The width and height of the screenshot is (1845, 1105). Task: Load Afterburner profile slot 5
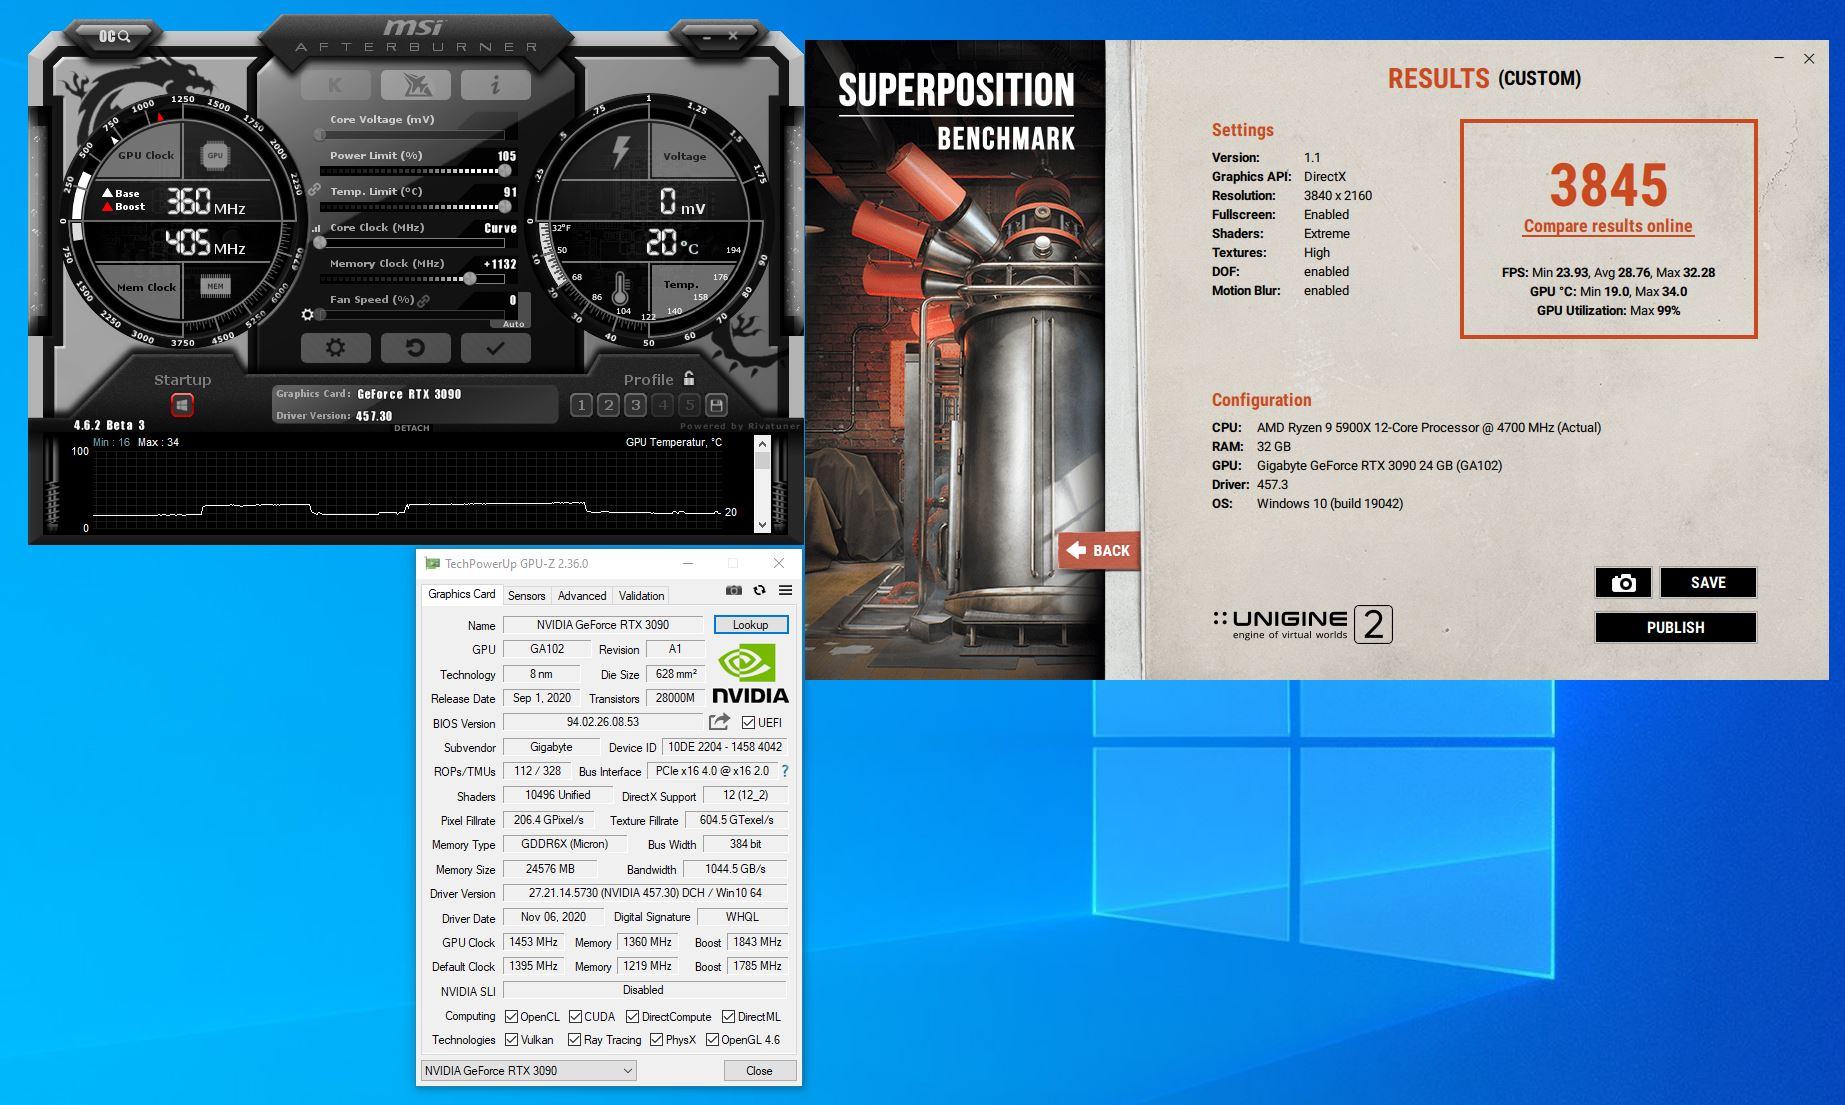tap(689, 405)
